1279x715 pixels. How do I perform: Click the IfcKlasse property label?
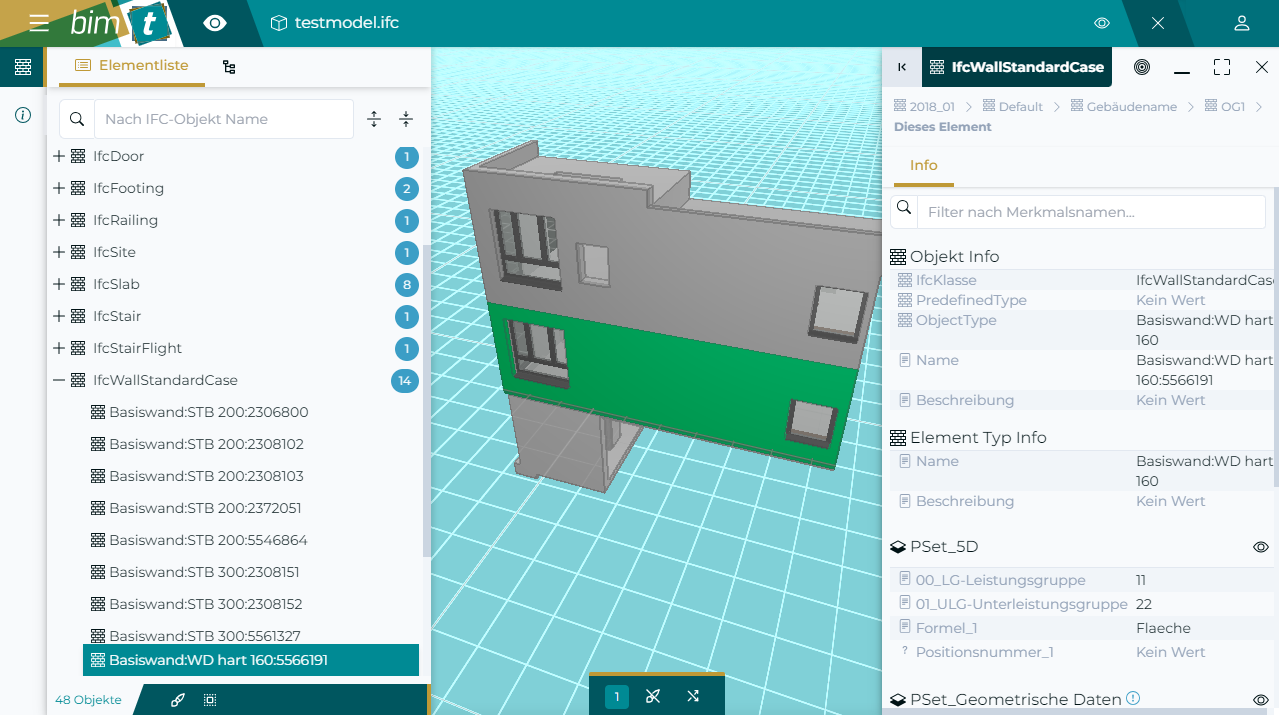click(x=946, y=280)
